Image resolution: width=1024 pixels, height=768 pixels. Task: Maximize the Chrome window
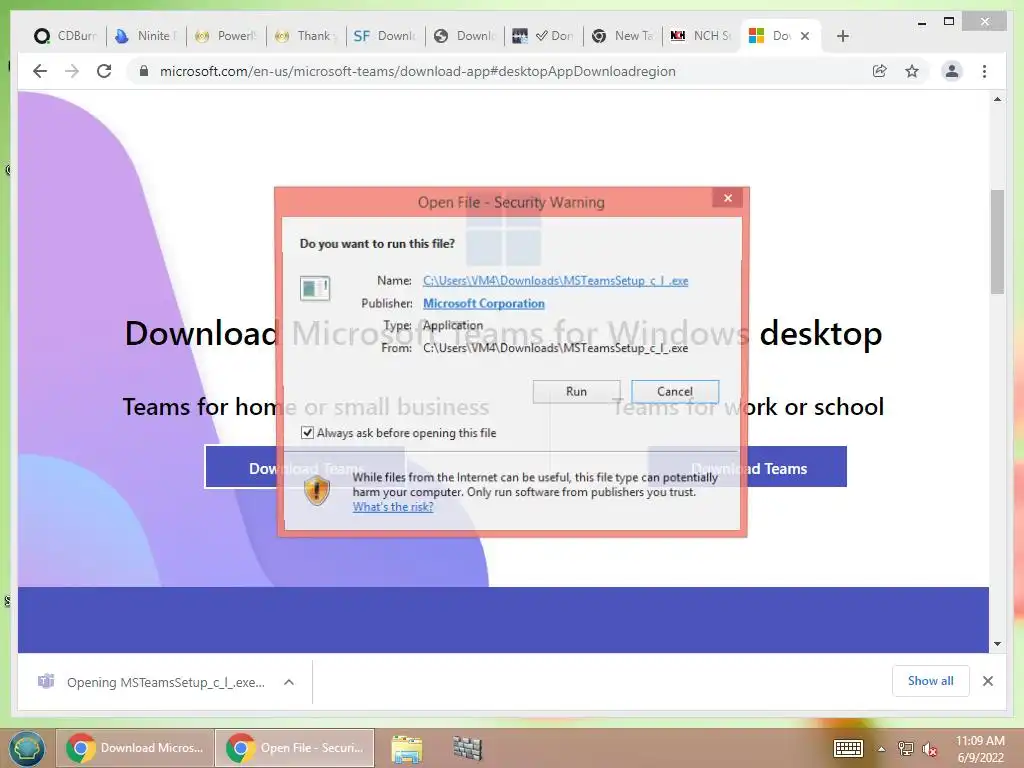tap(949, 22)
